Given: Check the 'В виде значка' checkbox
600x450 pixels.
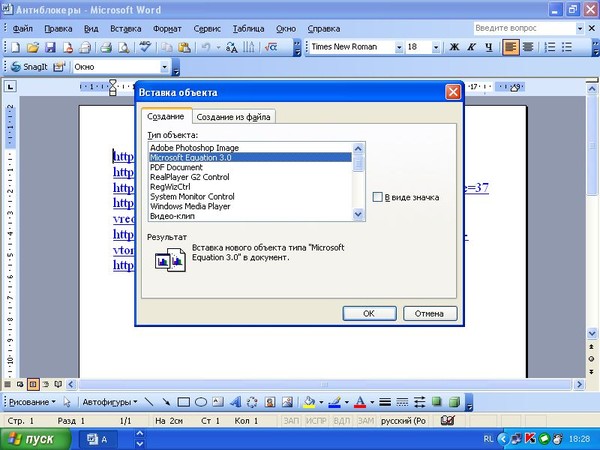Looking at the screenshot, I should coord(377,197).
